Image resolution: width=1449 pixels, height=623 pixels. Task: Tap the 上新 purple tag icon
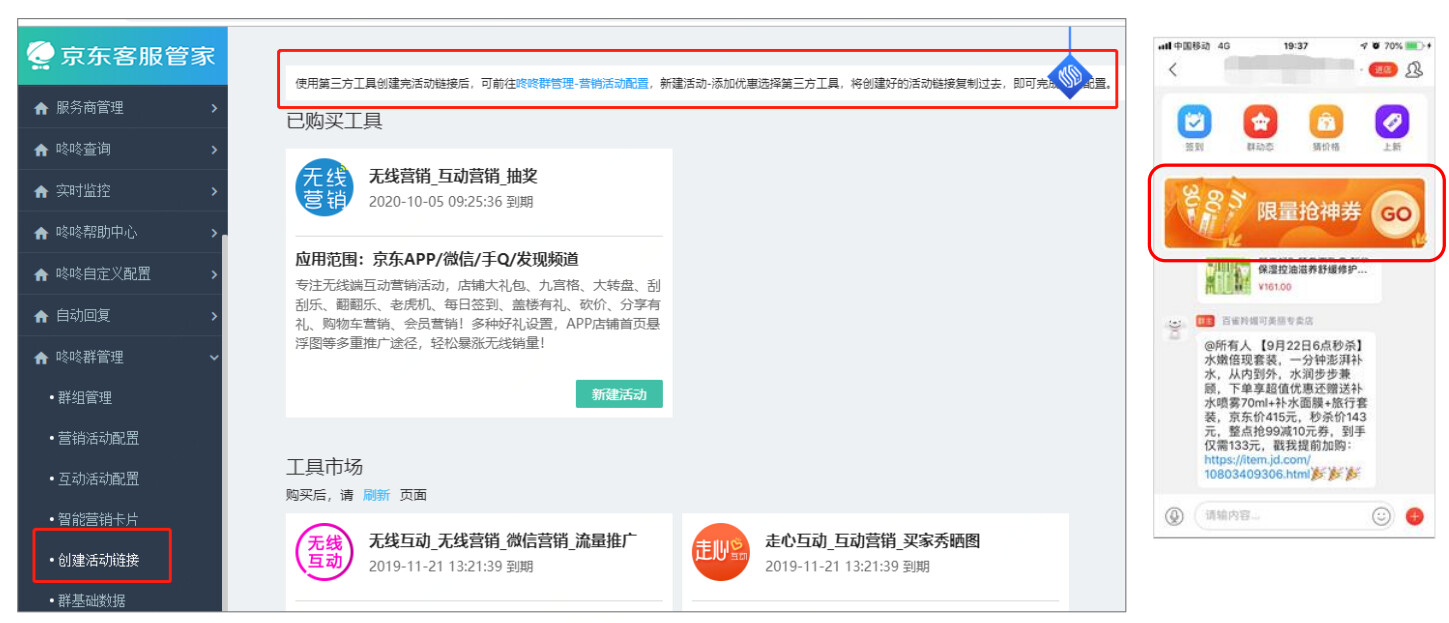click(x=1392, y=123)
